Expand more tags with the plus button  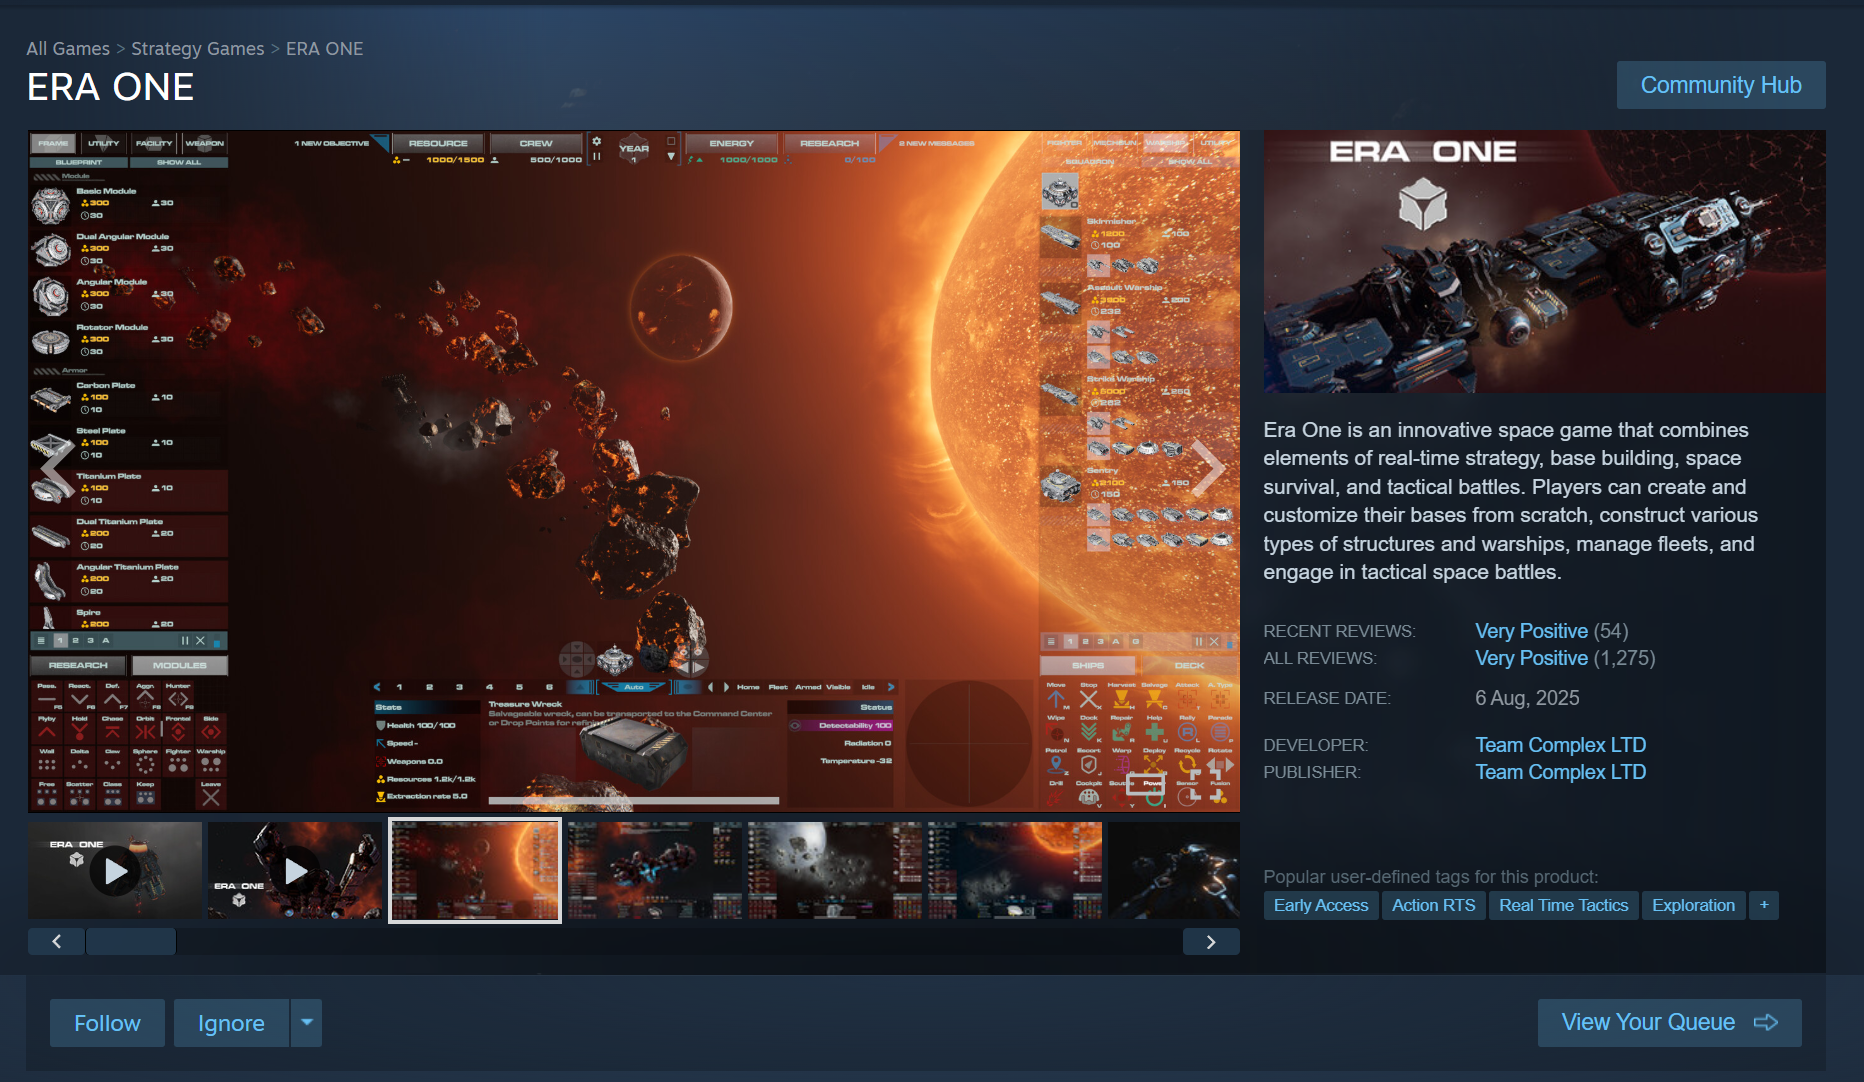(x=1764, y=905)
